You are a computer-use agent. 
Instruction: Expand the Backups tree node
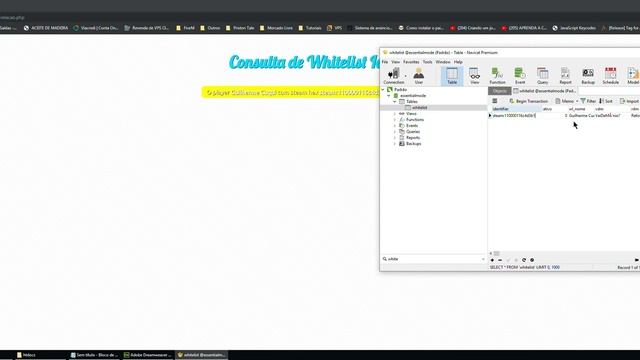point(395,144)
